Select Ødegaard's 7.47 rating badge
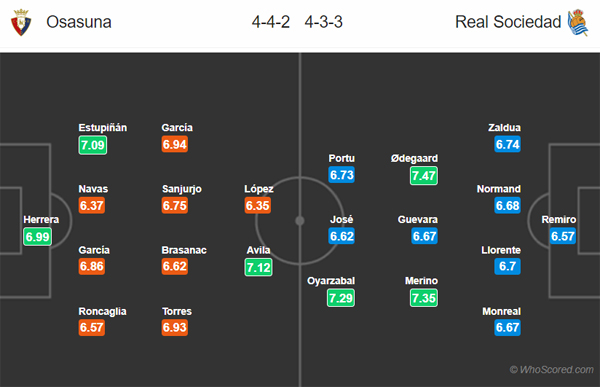The height and width of the screenshot is (387, 600). click(x=424, y=176)
